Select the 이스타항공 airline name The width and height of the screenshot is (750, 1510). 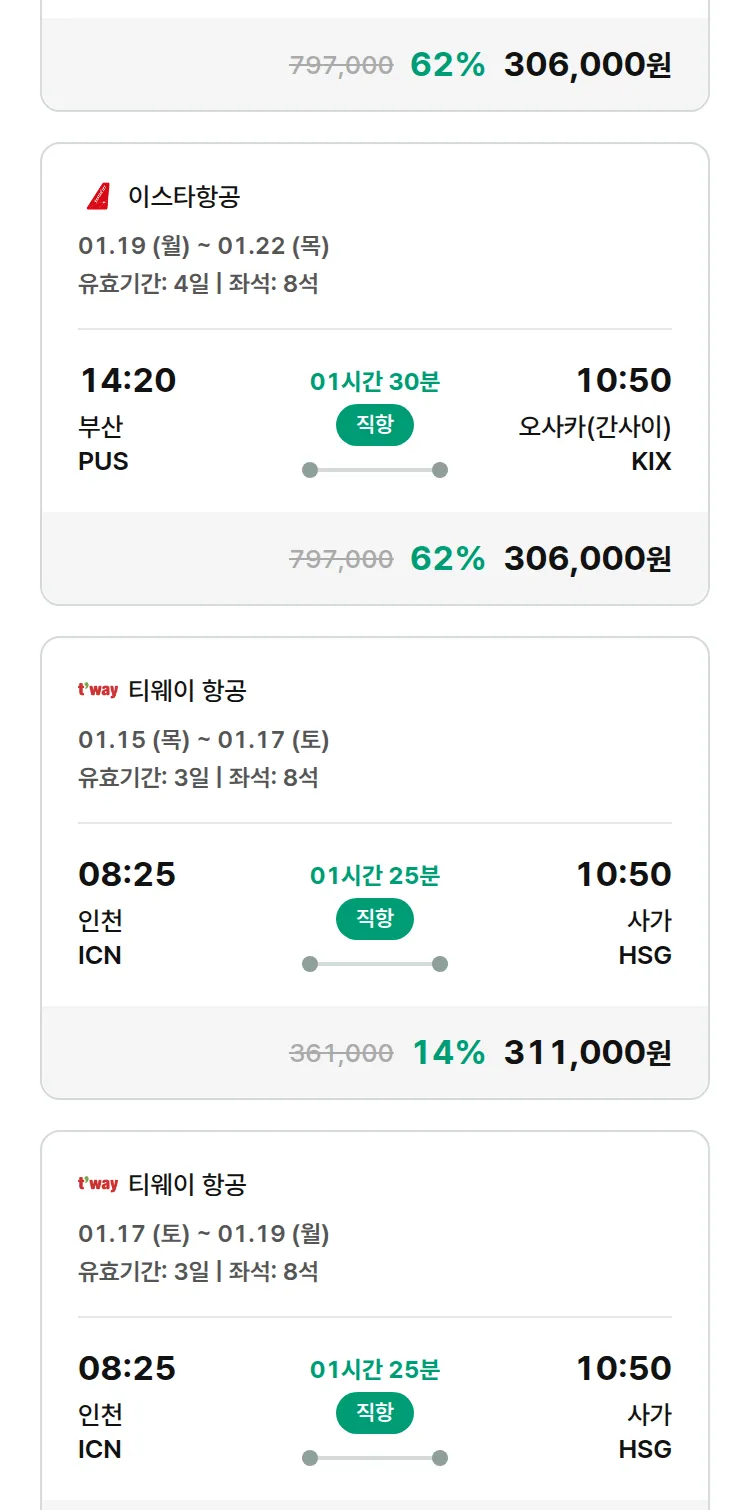point(184,196)
